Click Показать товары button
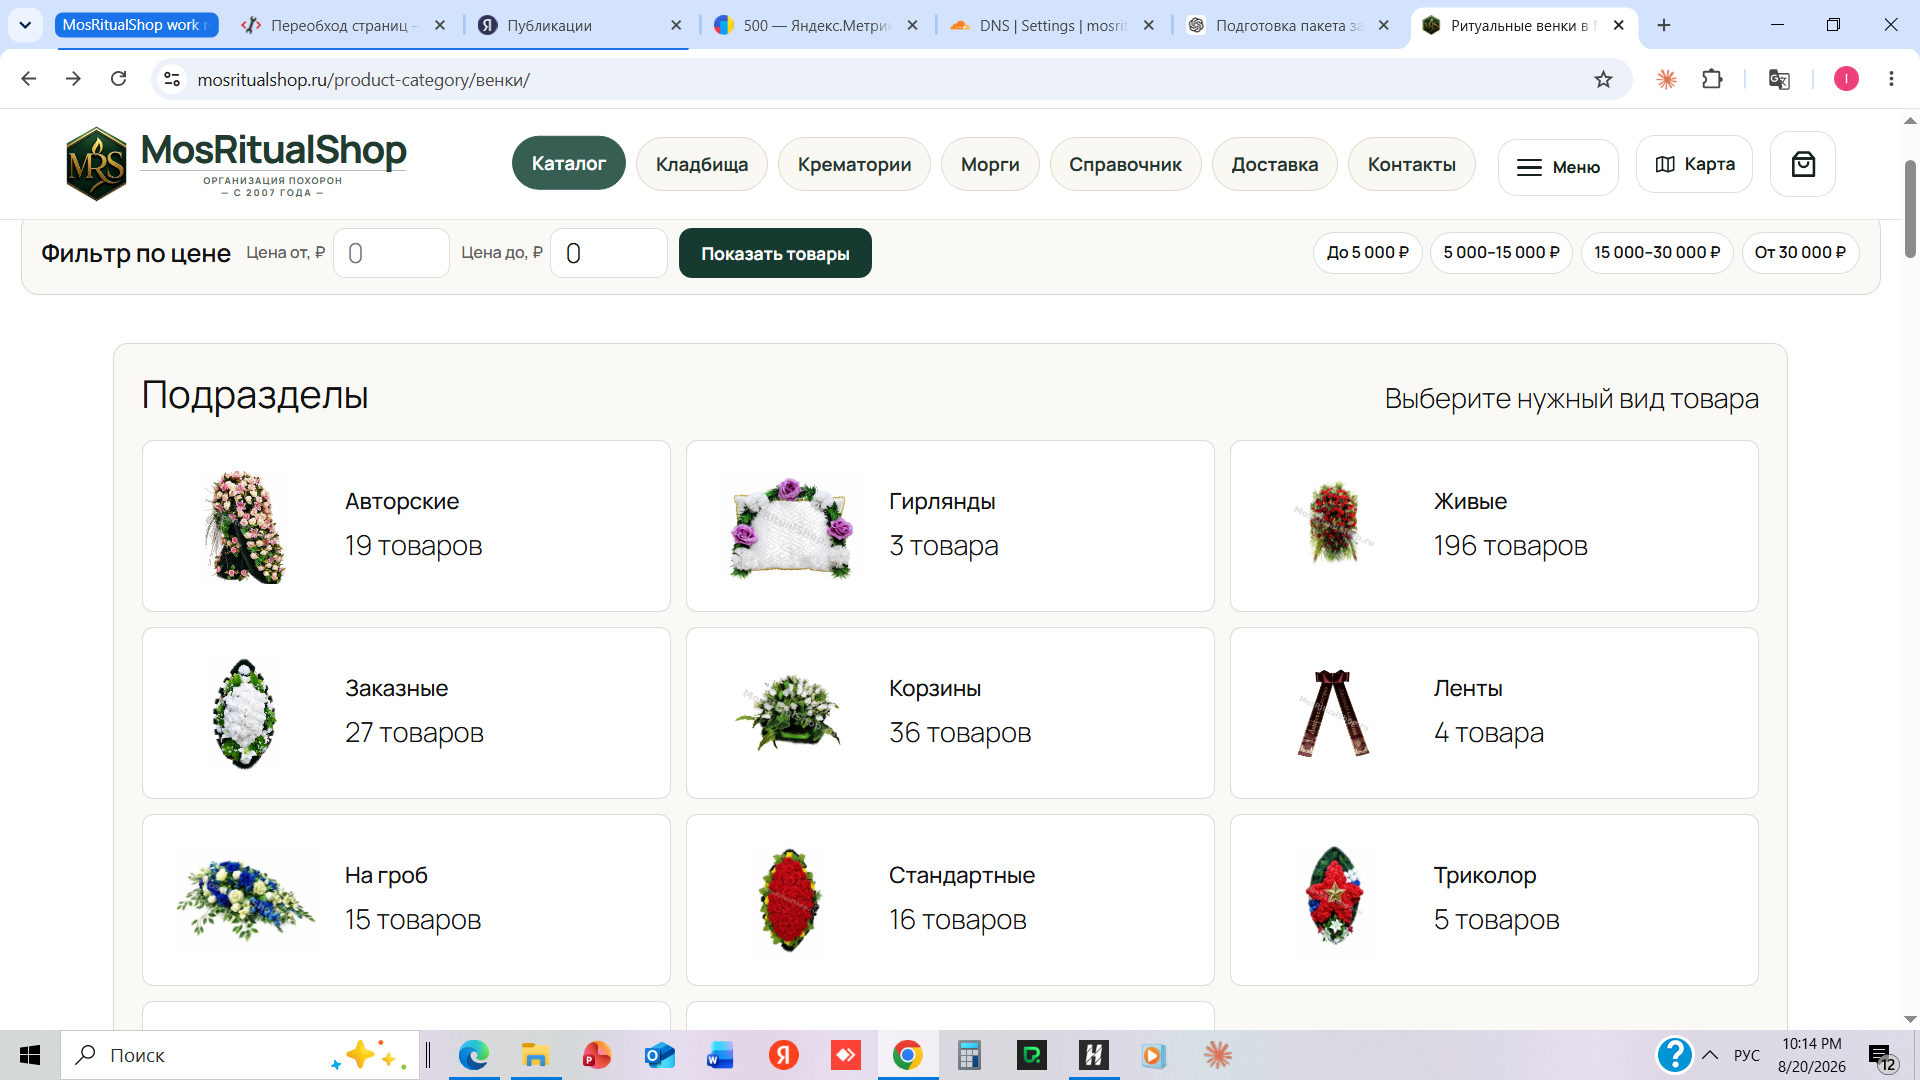 pyautogui.click(x=775, y=253)
